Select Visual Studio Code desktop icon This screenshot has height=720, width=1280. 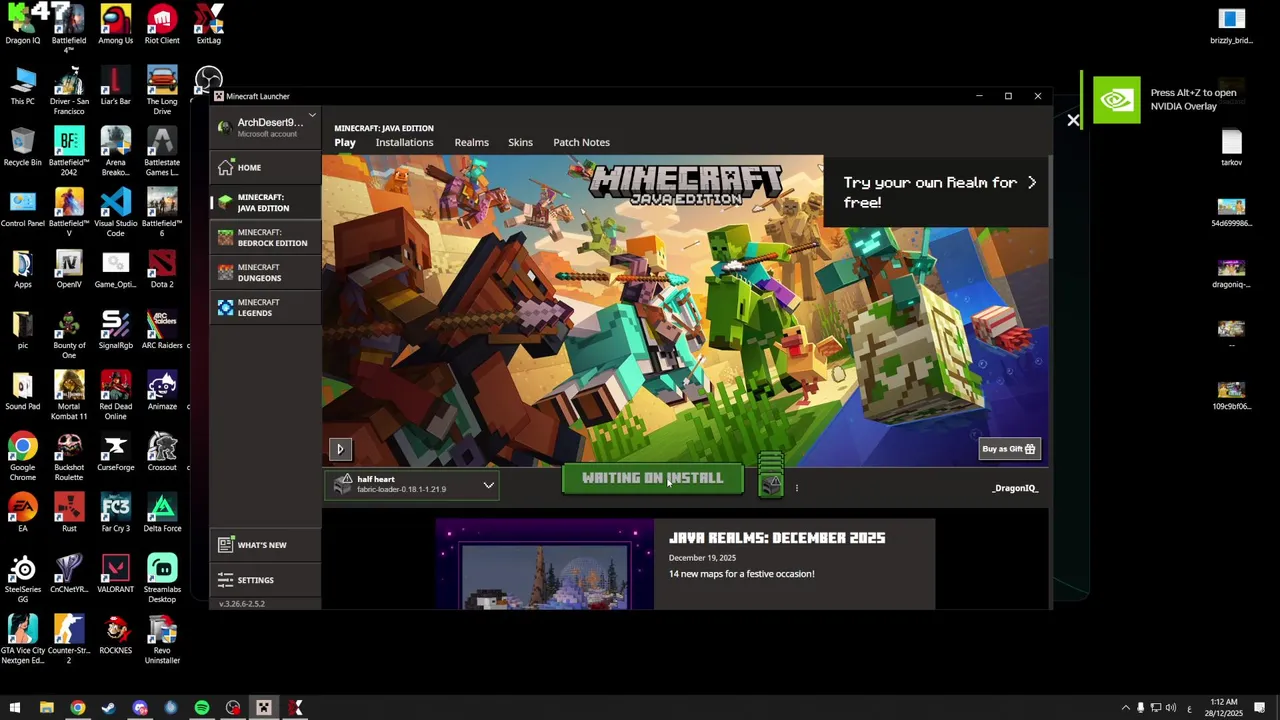click(x=115, y=212)
